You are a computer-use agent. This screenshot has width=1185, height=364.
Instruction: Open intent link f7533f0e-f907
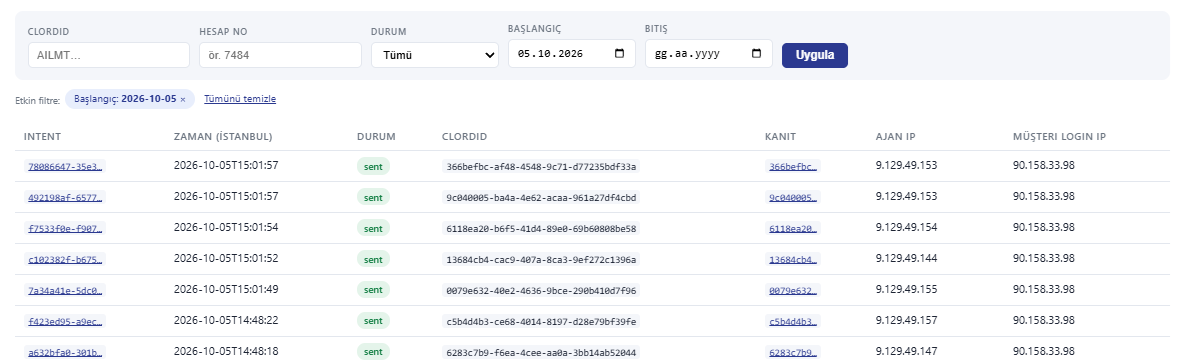click(x=65, y=229)
